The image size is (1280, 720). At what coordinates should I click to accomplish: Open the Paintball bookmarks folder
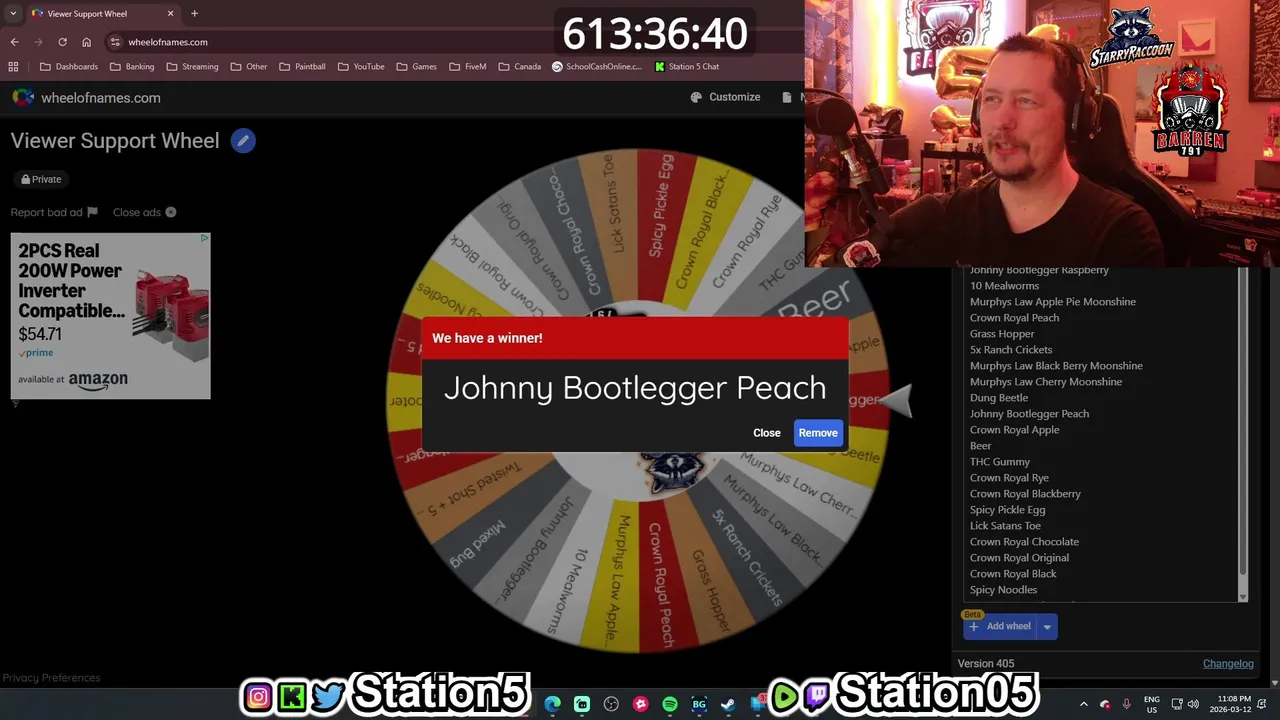point(302,67)
